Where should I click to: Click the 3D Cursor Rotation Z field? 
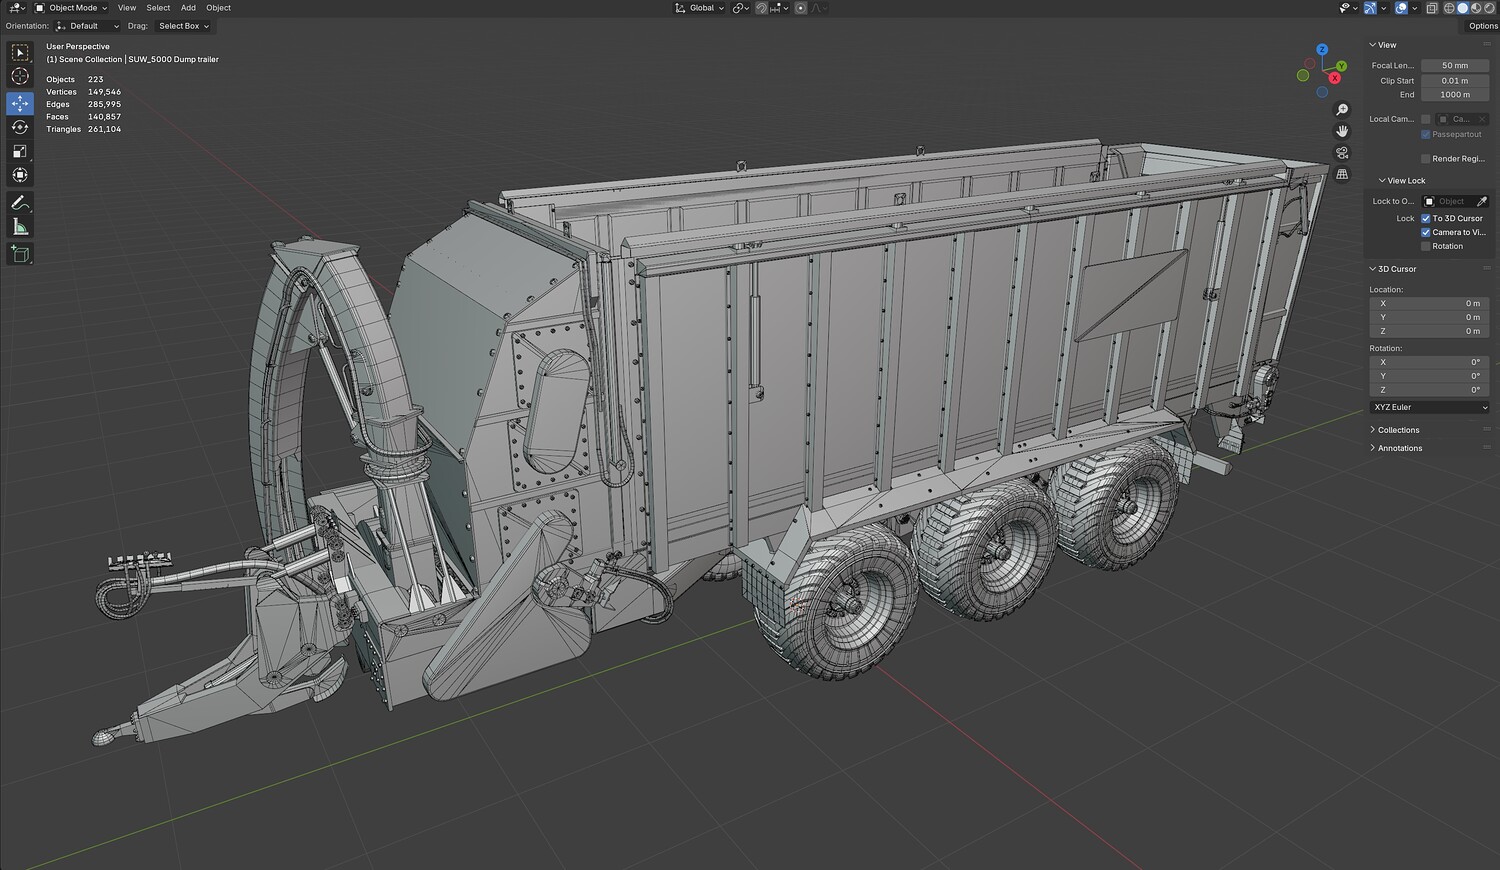pyautogui.click(x=1430, y=390)
